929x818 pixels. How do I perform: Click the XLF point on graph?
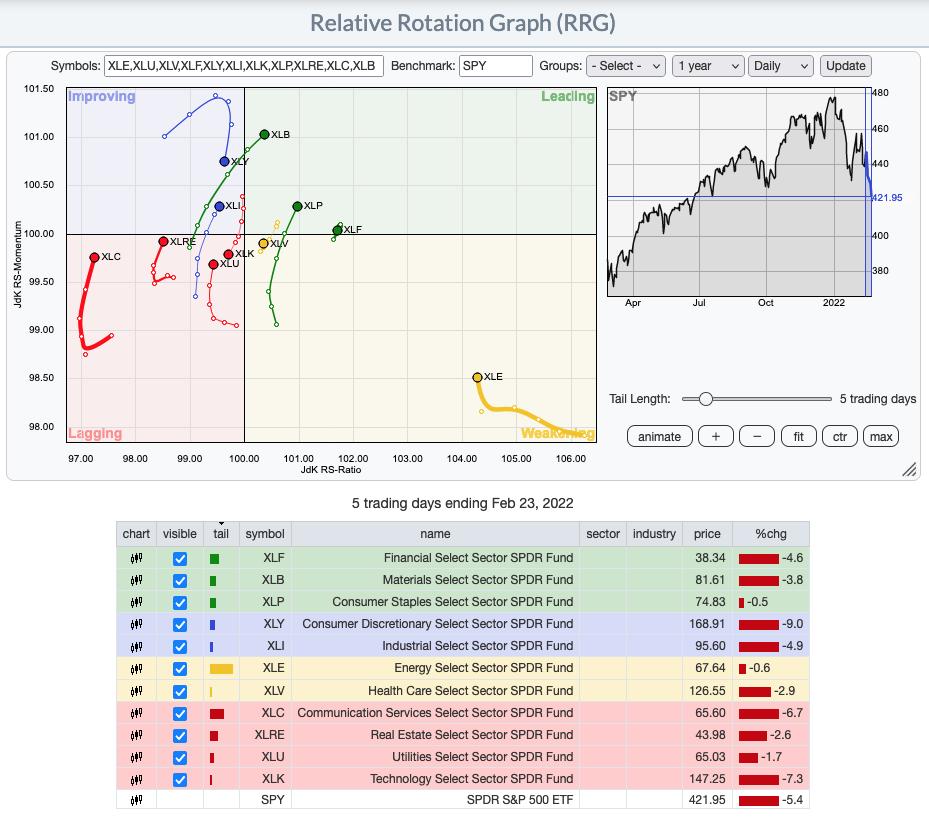[338, 230]
